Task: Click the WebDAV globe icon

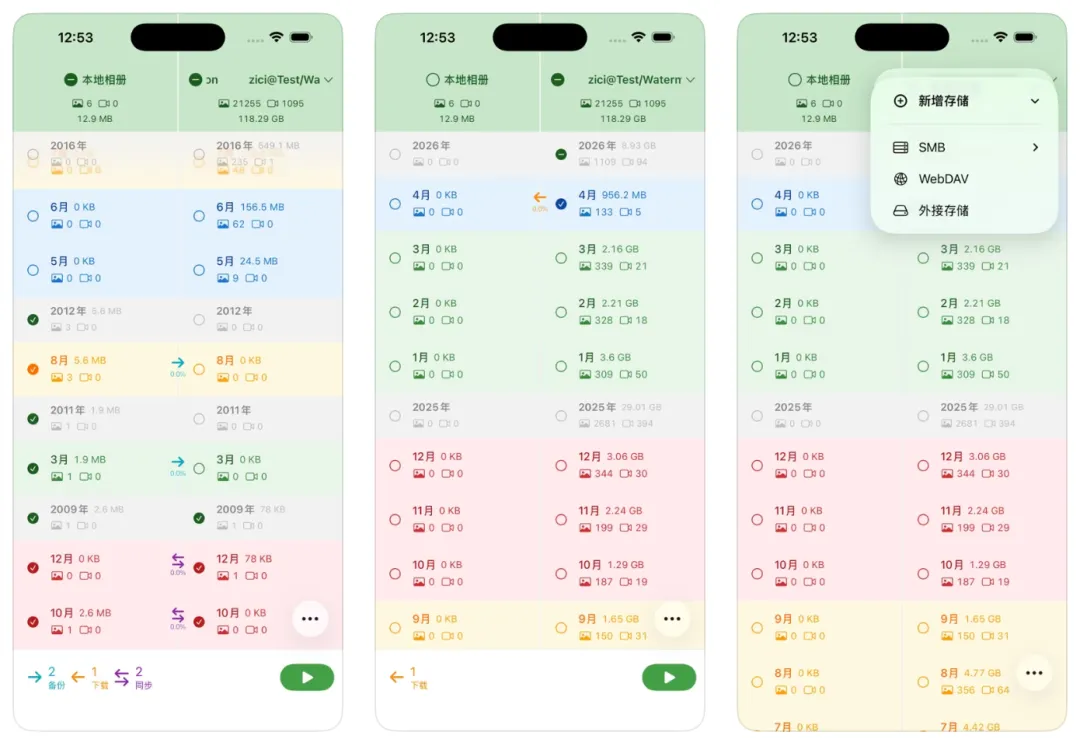Action: pos(900,179)
